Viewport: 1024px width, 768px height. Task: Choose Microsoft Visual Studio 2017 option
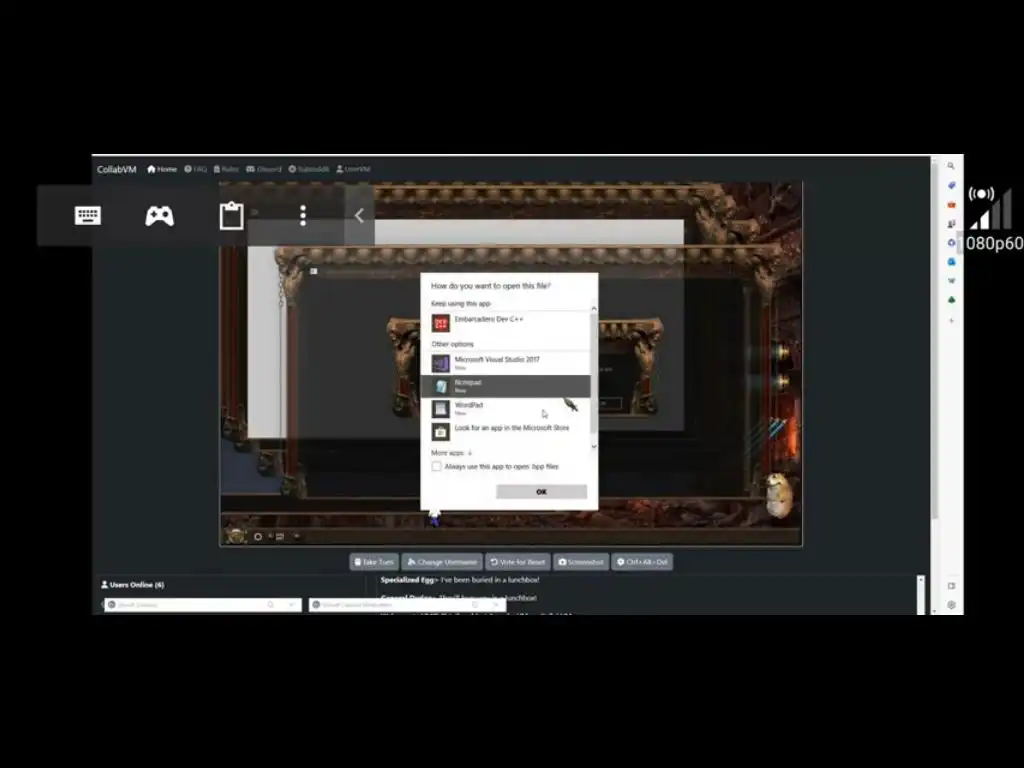tap(505, 363)
